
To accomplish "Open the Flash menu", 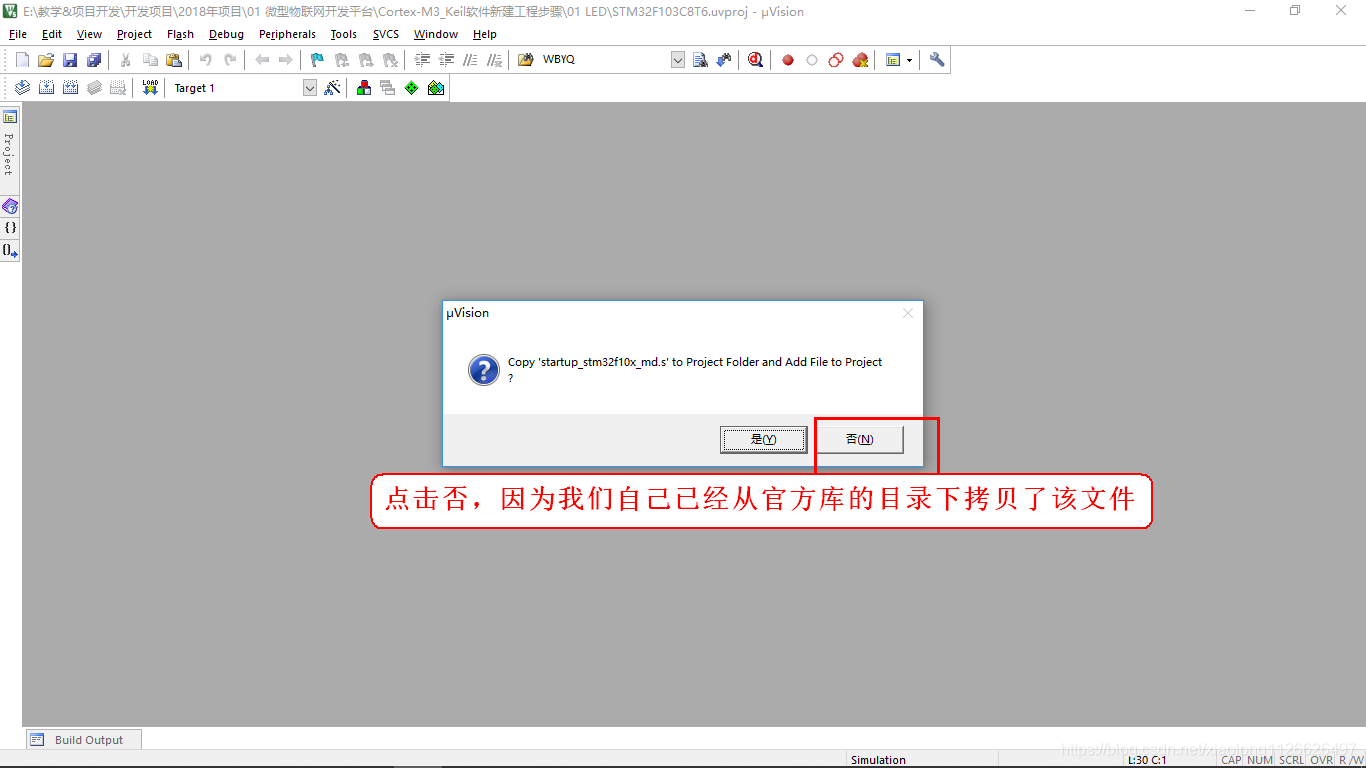I will point(181,34).
